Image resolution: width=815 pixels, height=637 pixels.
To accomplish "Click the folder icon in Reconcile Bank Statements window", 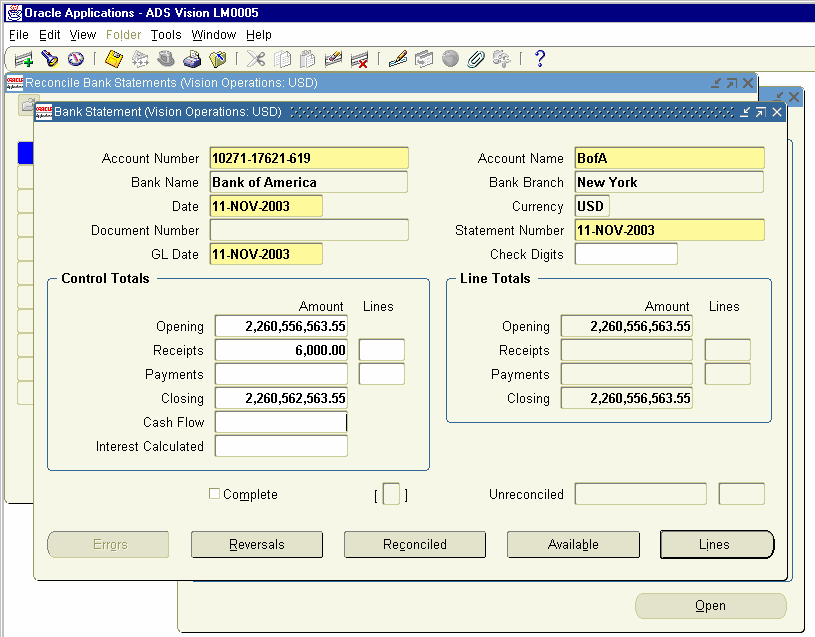I will [28, 104].
